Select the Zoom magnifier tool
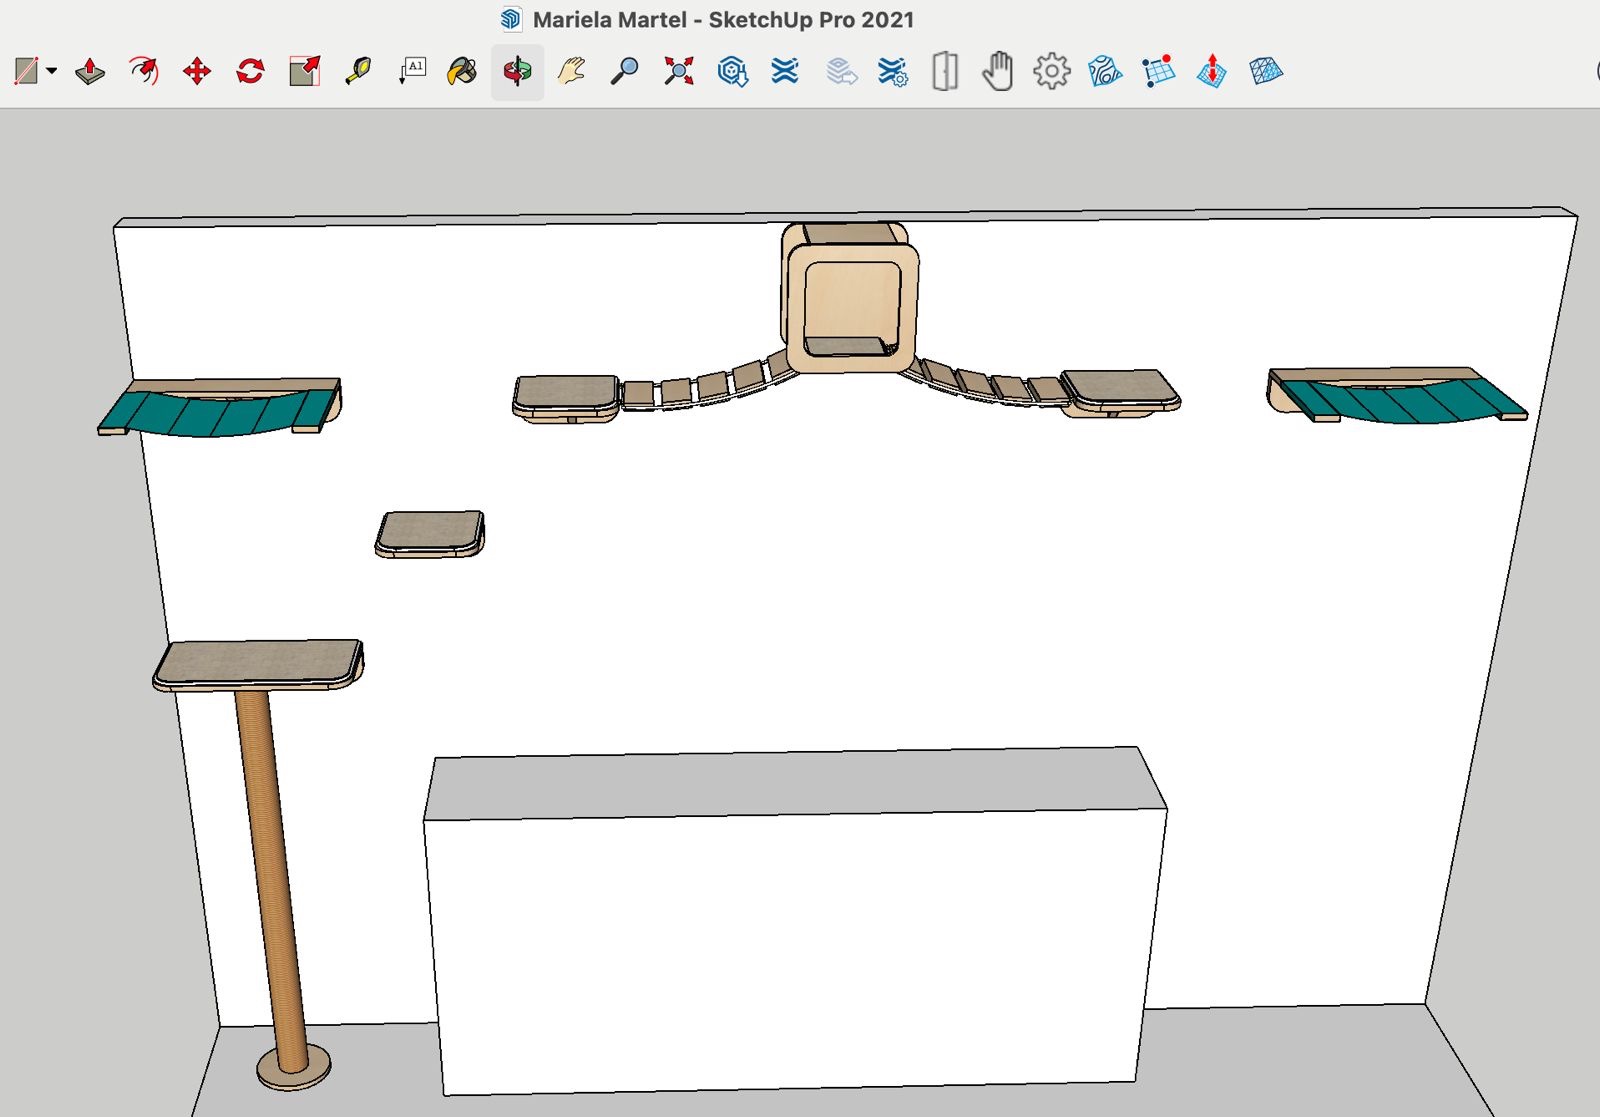This screenshot has height=1117, width=1600. coord(625,71)
